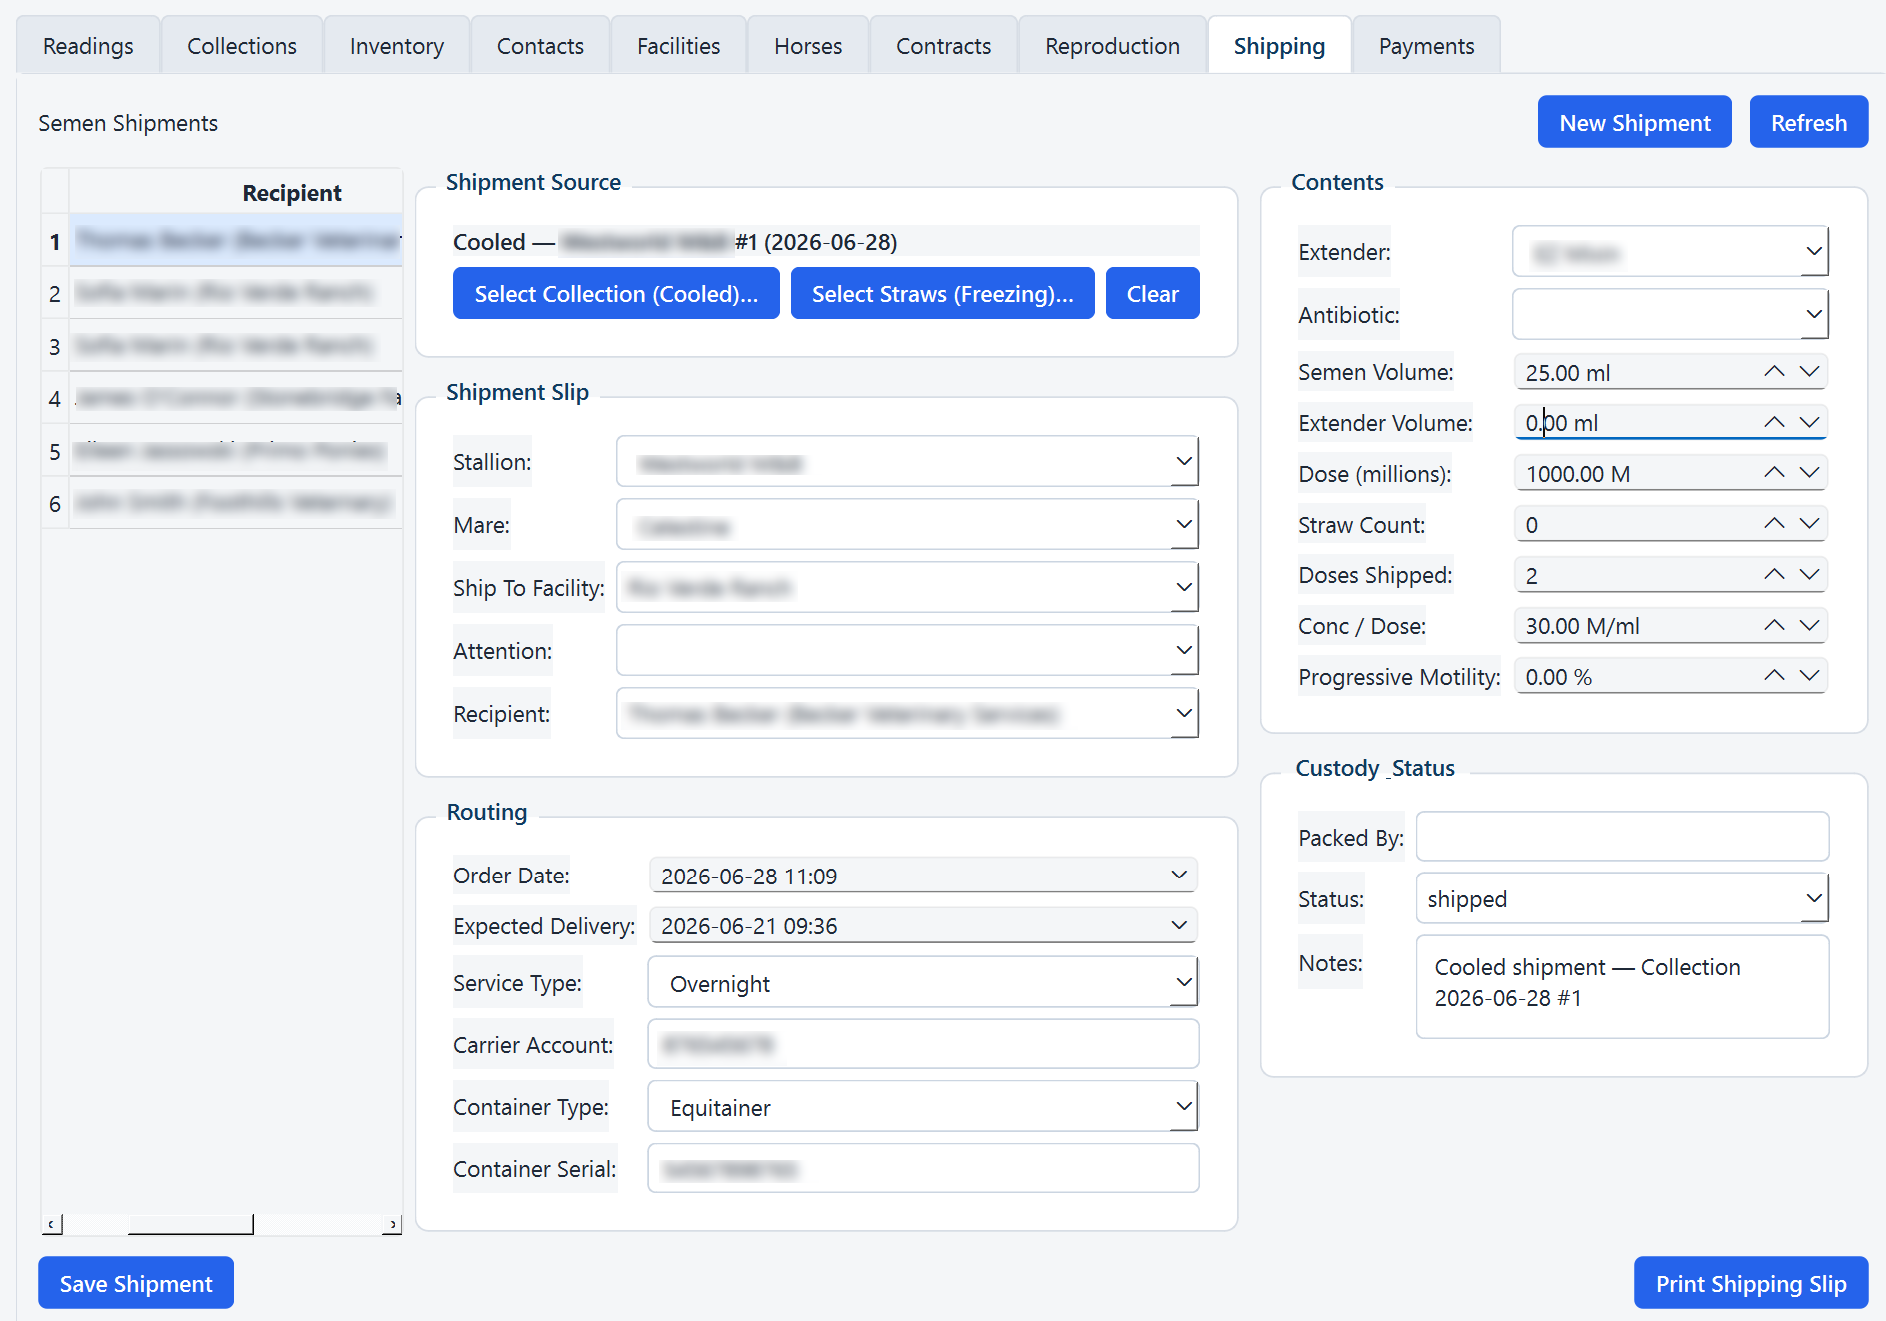Screen dimensions: 1886x1321
Task: Decrease Doses Shipped with down arrow
Action: (x=1809, y=575)
